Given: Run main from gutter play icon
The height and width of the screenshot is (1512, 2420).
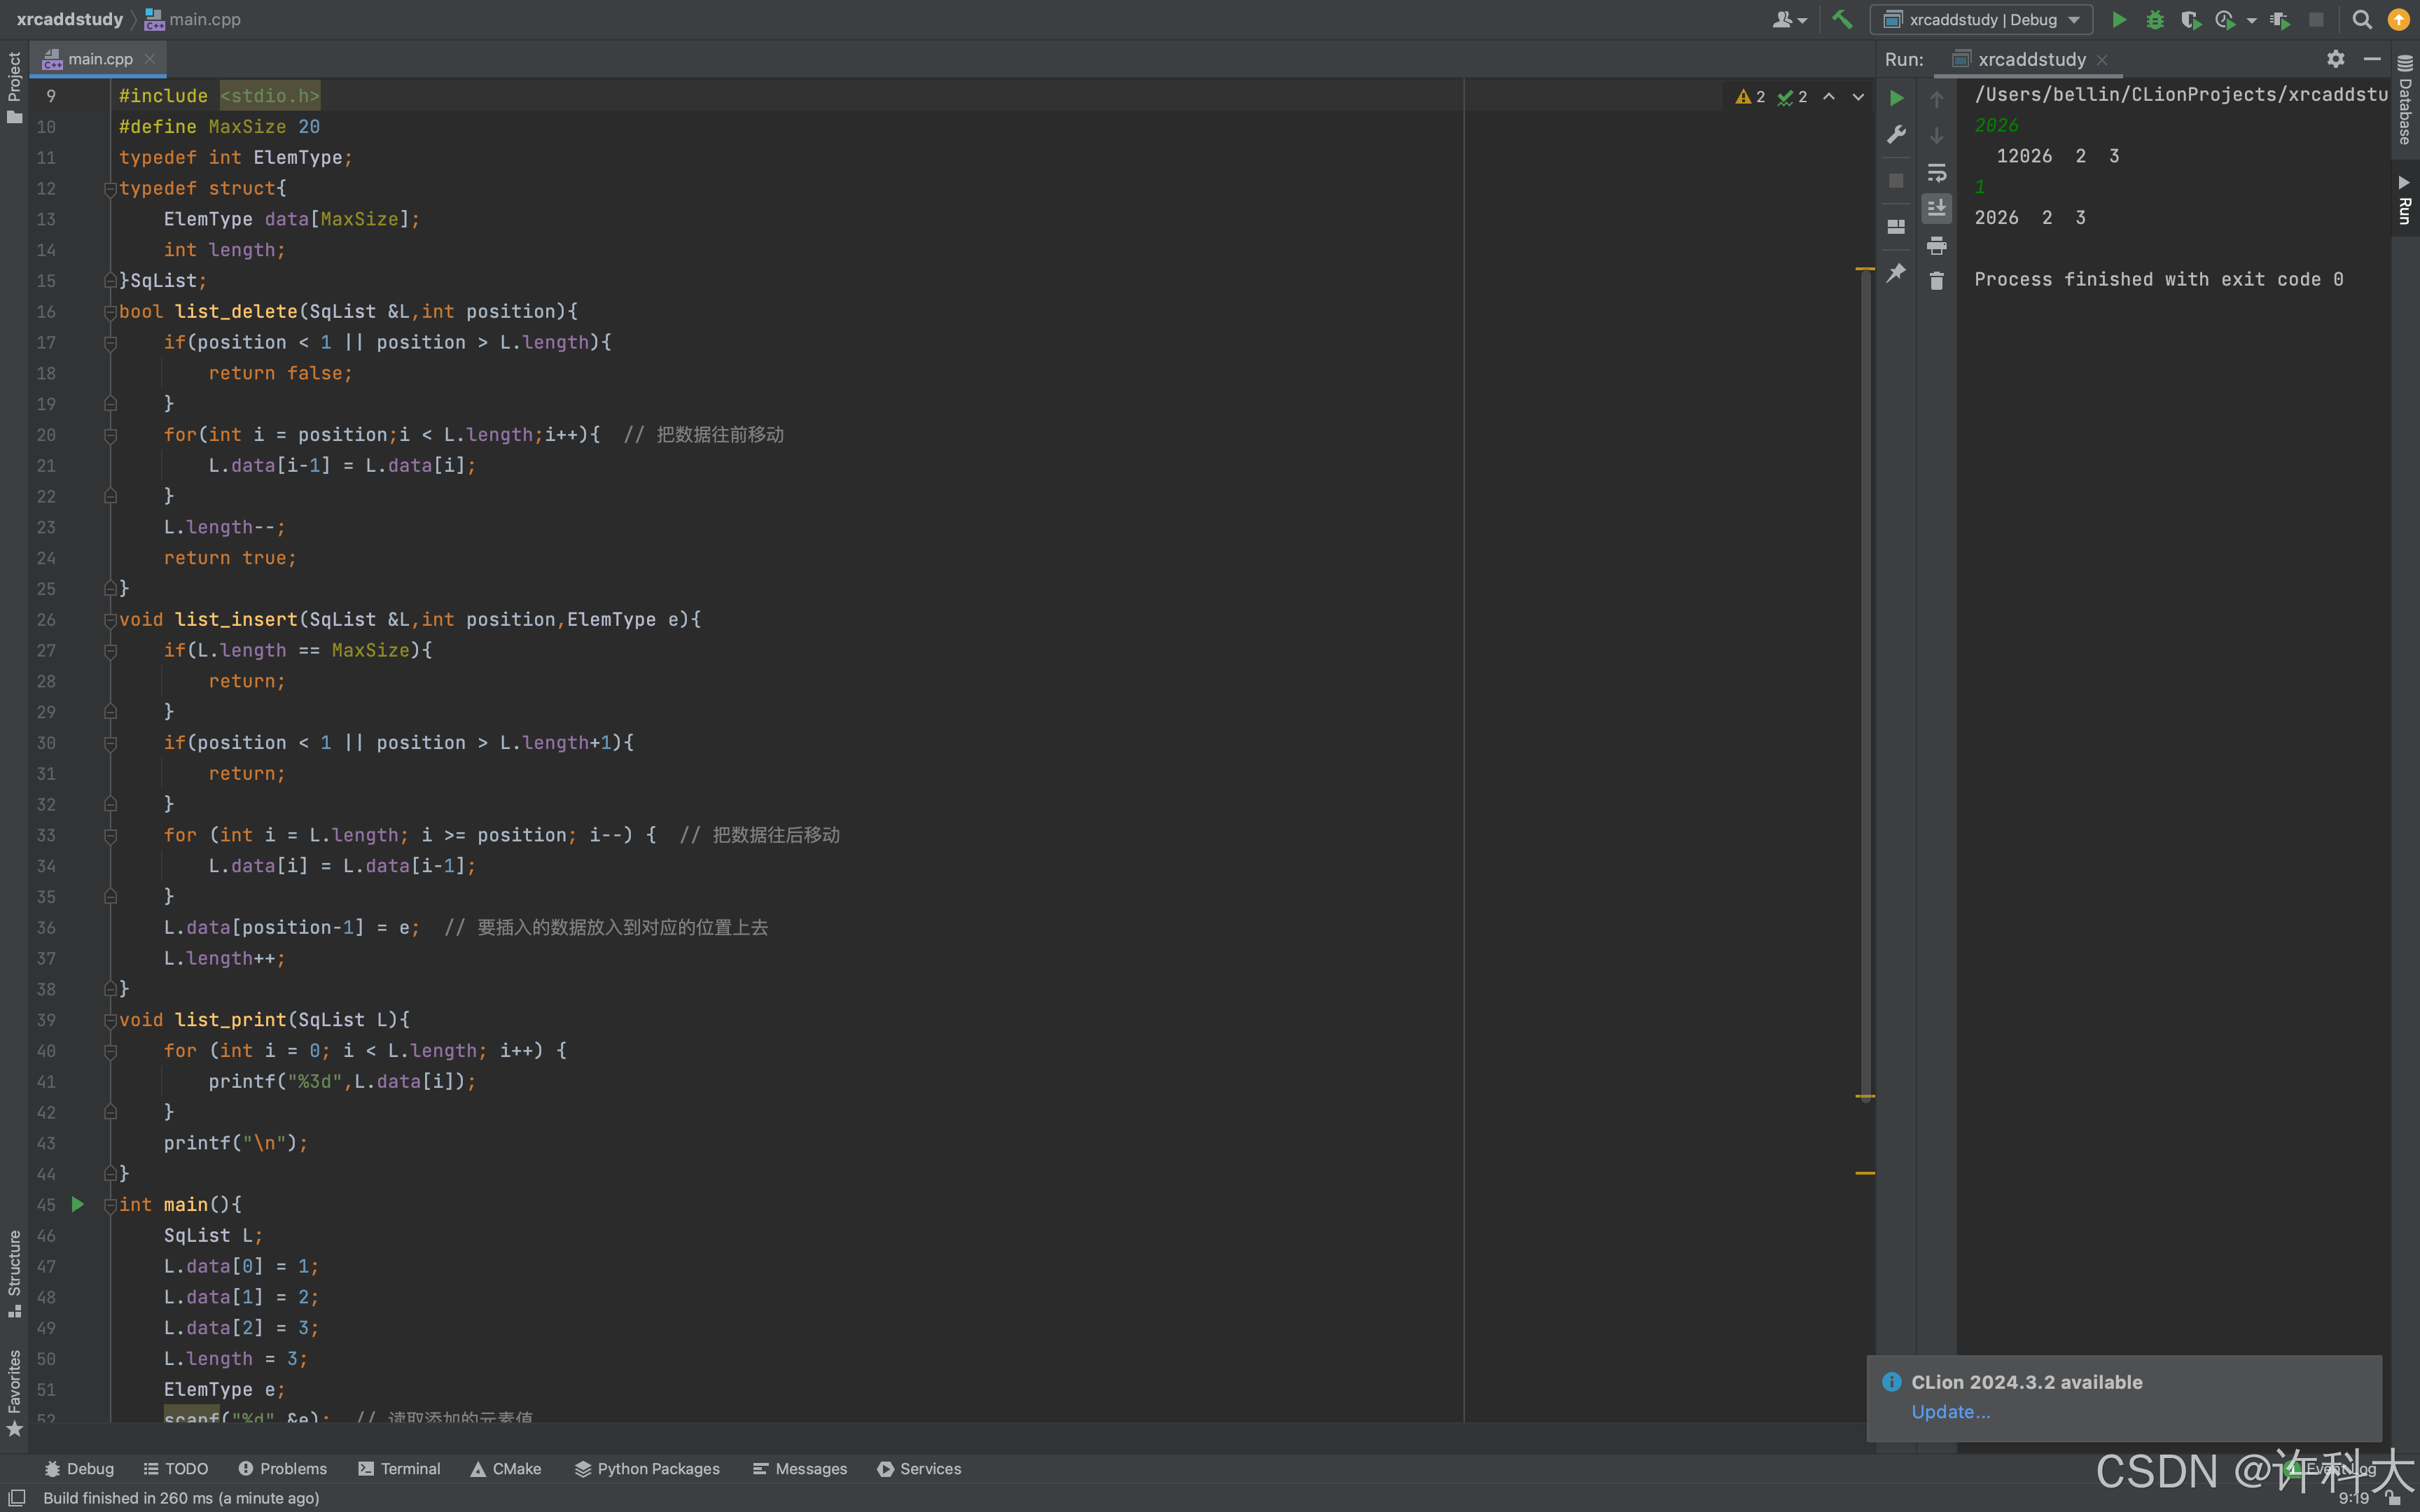Looking at the screenshot, I should [77, 1205].
